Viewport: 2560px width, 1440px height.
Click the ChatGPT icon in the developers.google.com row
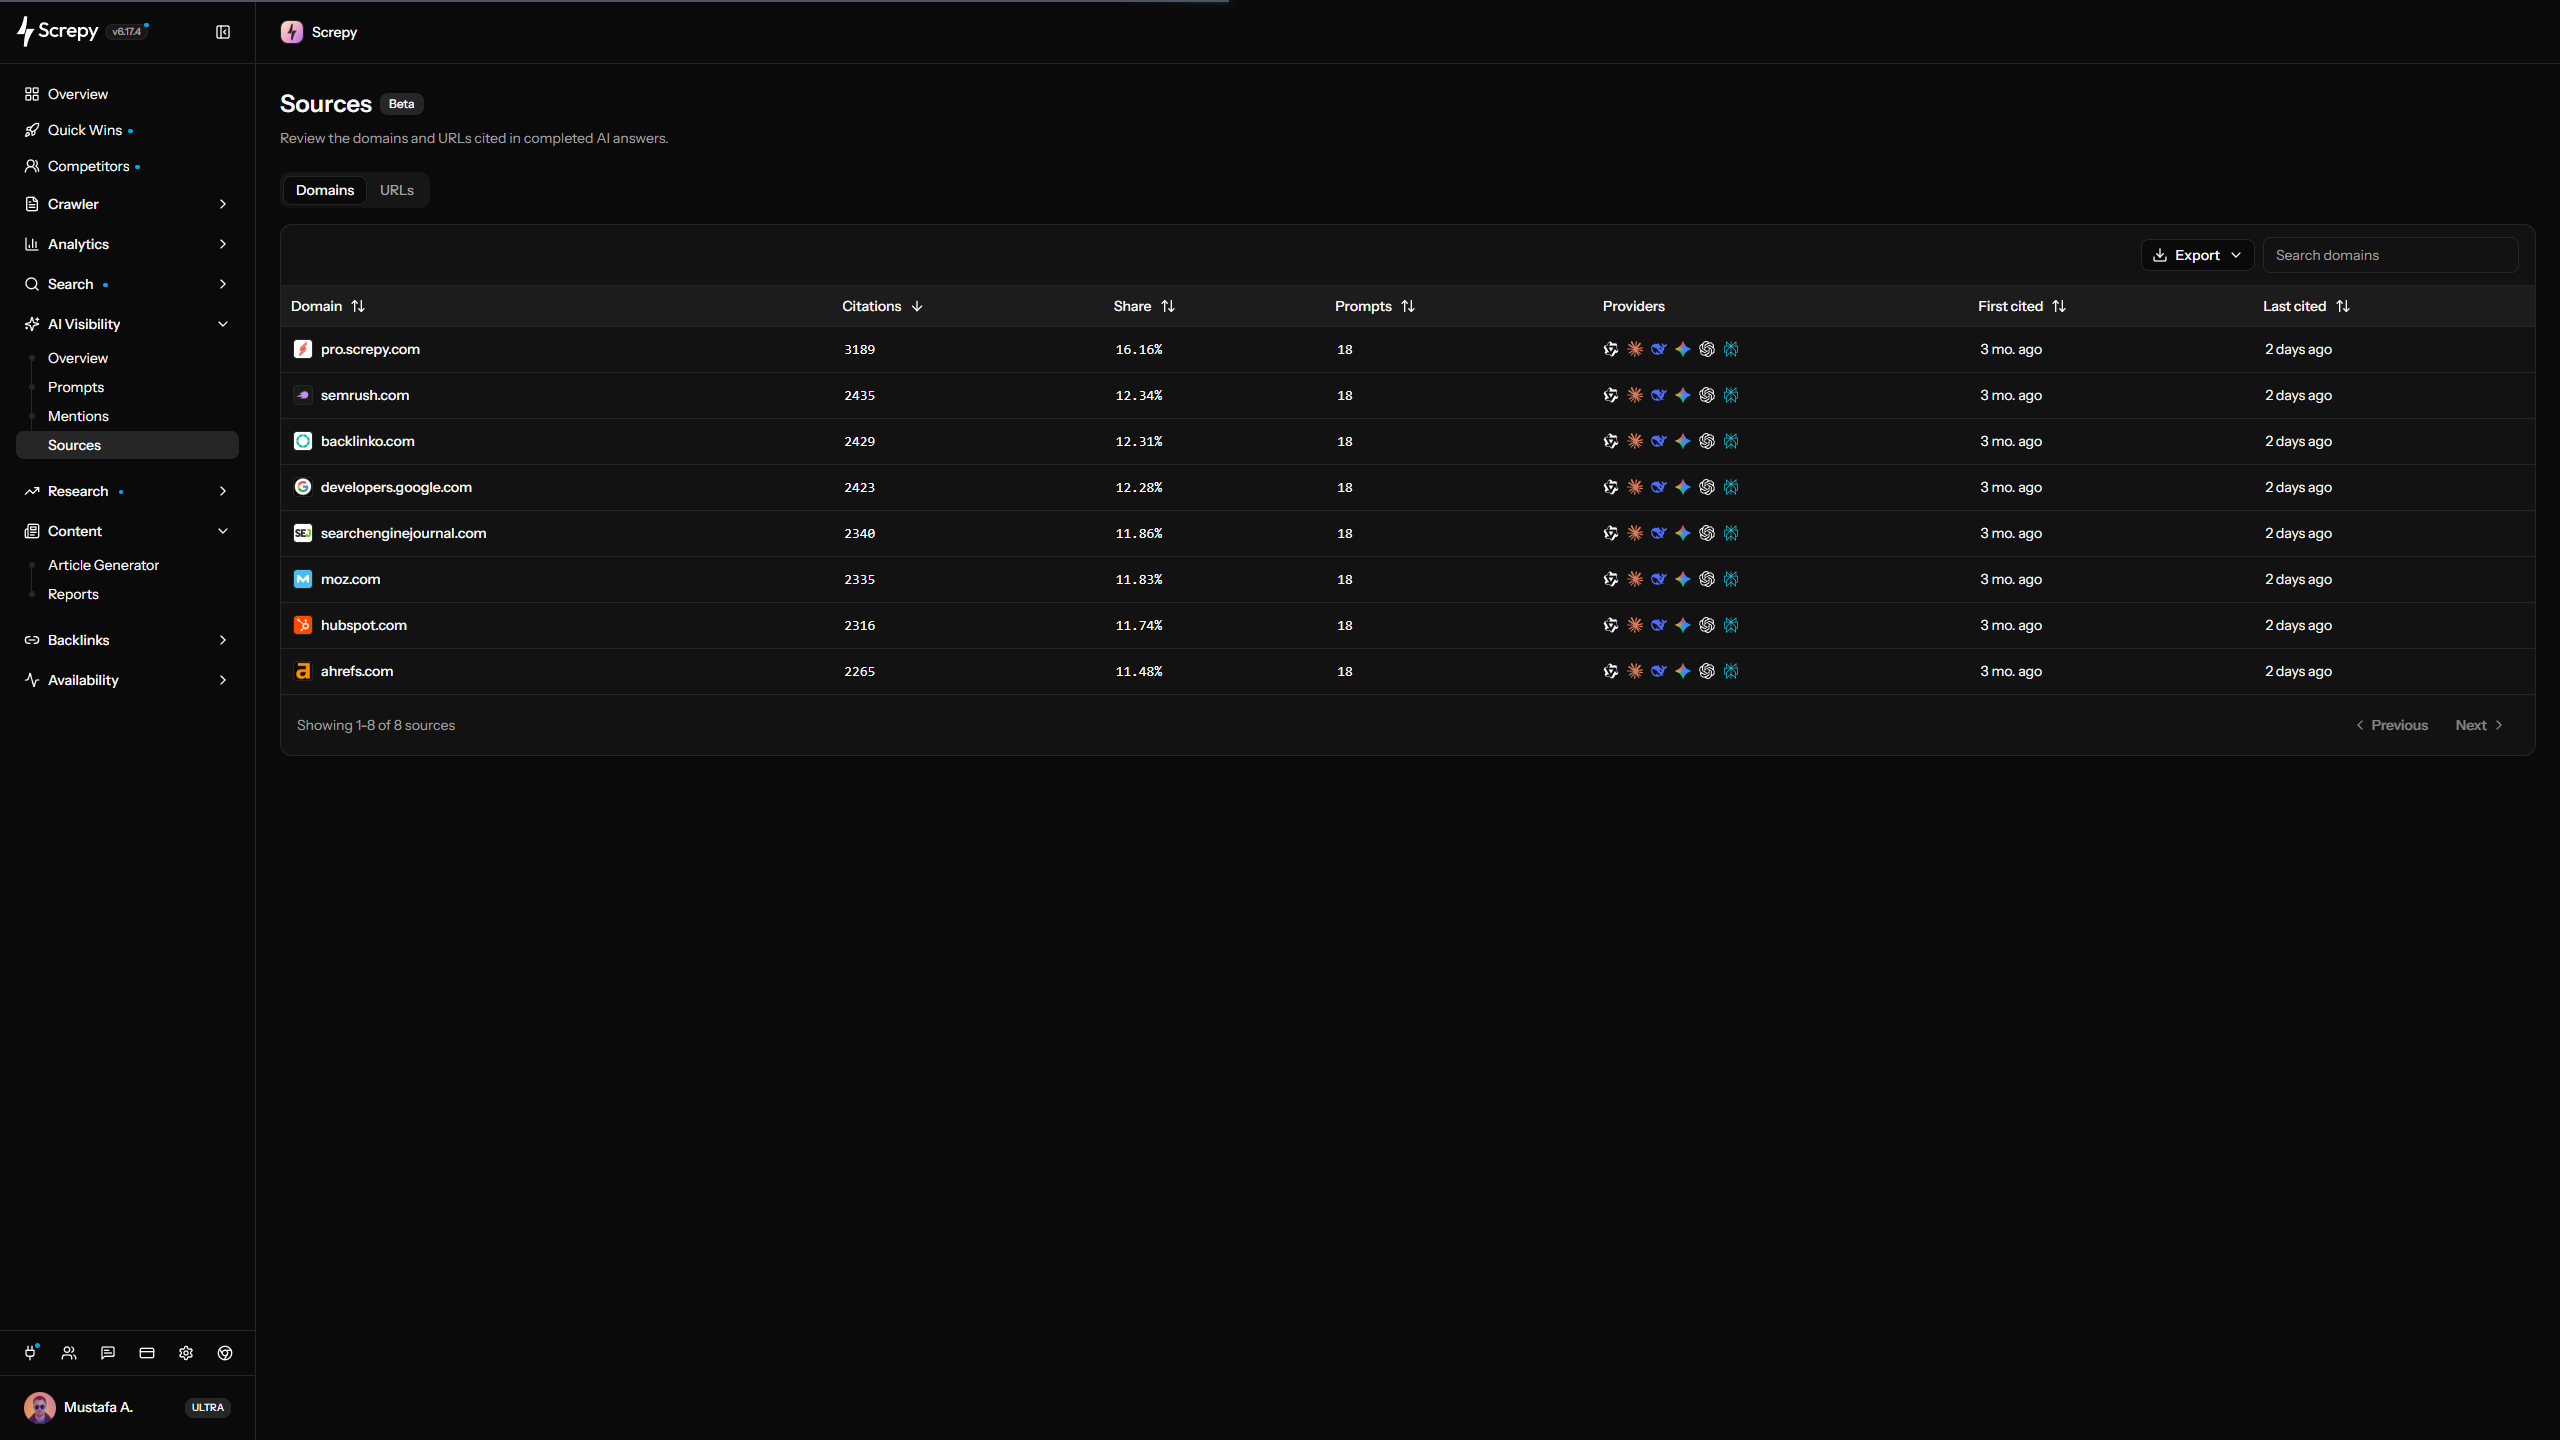coord(1707,487)
